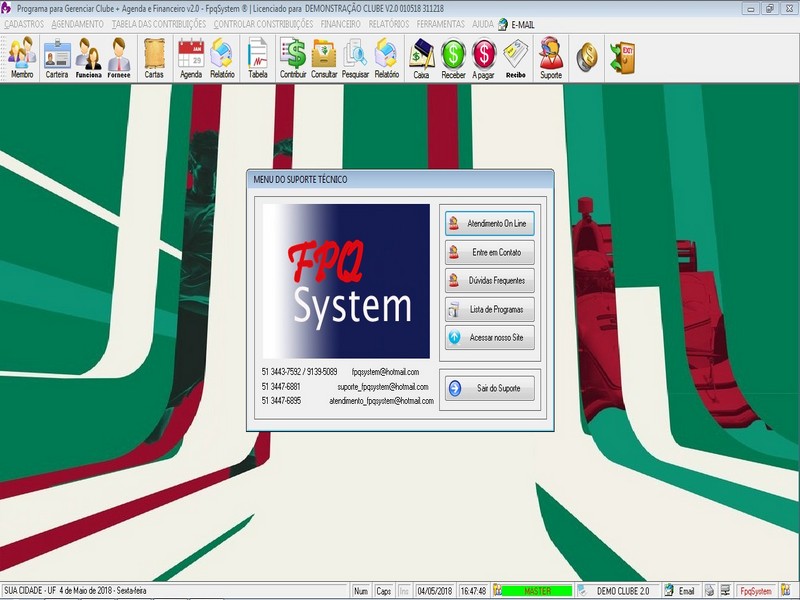Click the Acessar nosso Site button
The height and width of the screenshot is (600, 800).
coord(488,338)
